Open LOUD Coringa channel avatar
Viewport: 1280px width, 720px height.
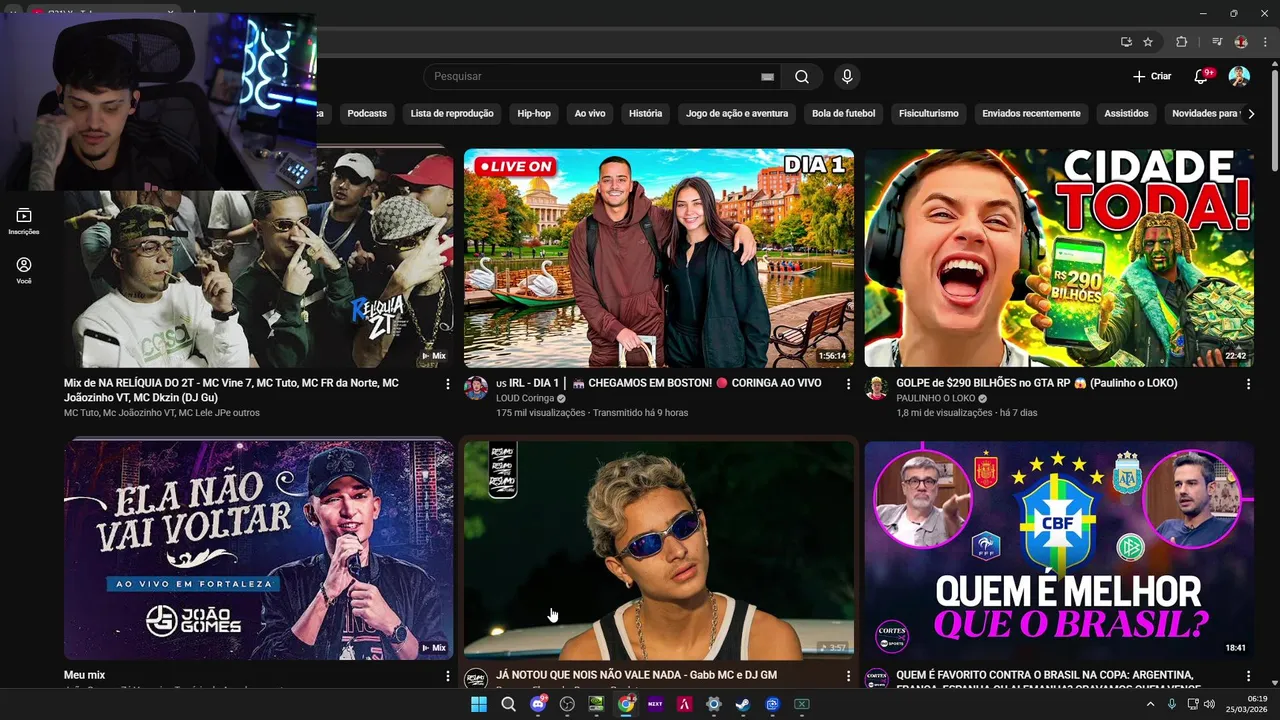click(476, 388)
